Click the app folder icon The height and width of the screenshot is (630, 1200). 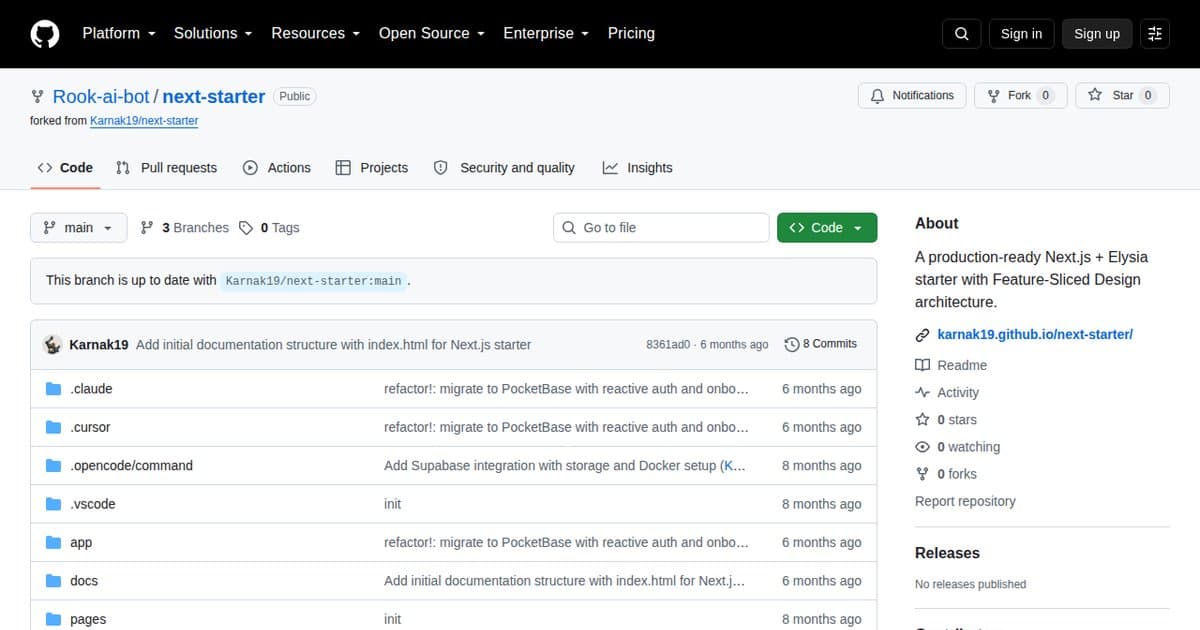point(54,543)
